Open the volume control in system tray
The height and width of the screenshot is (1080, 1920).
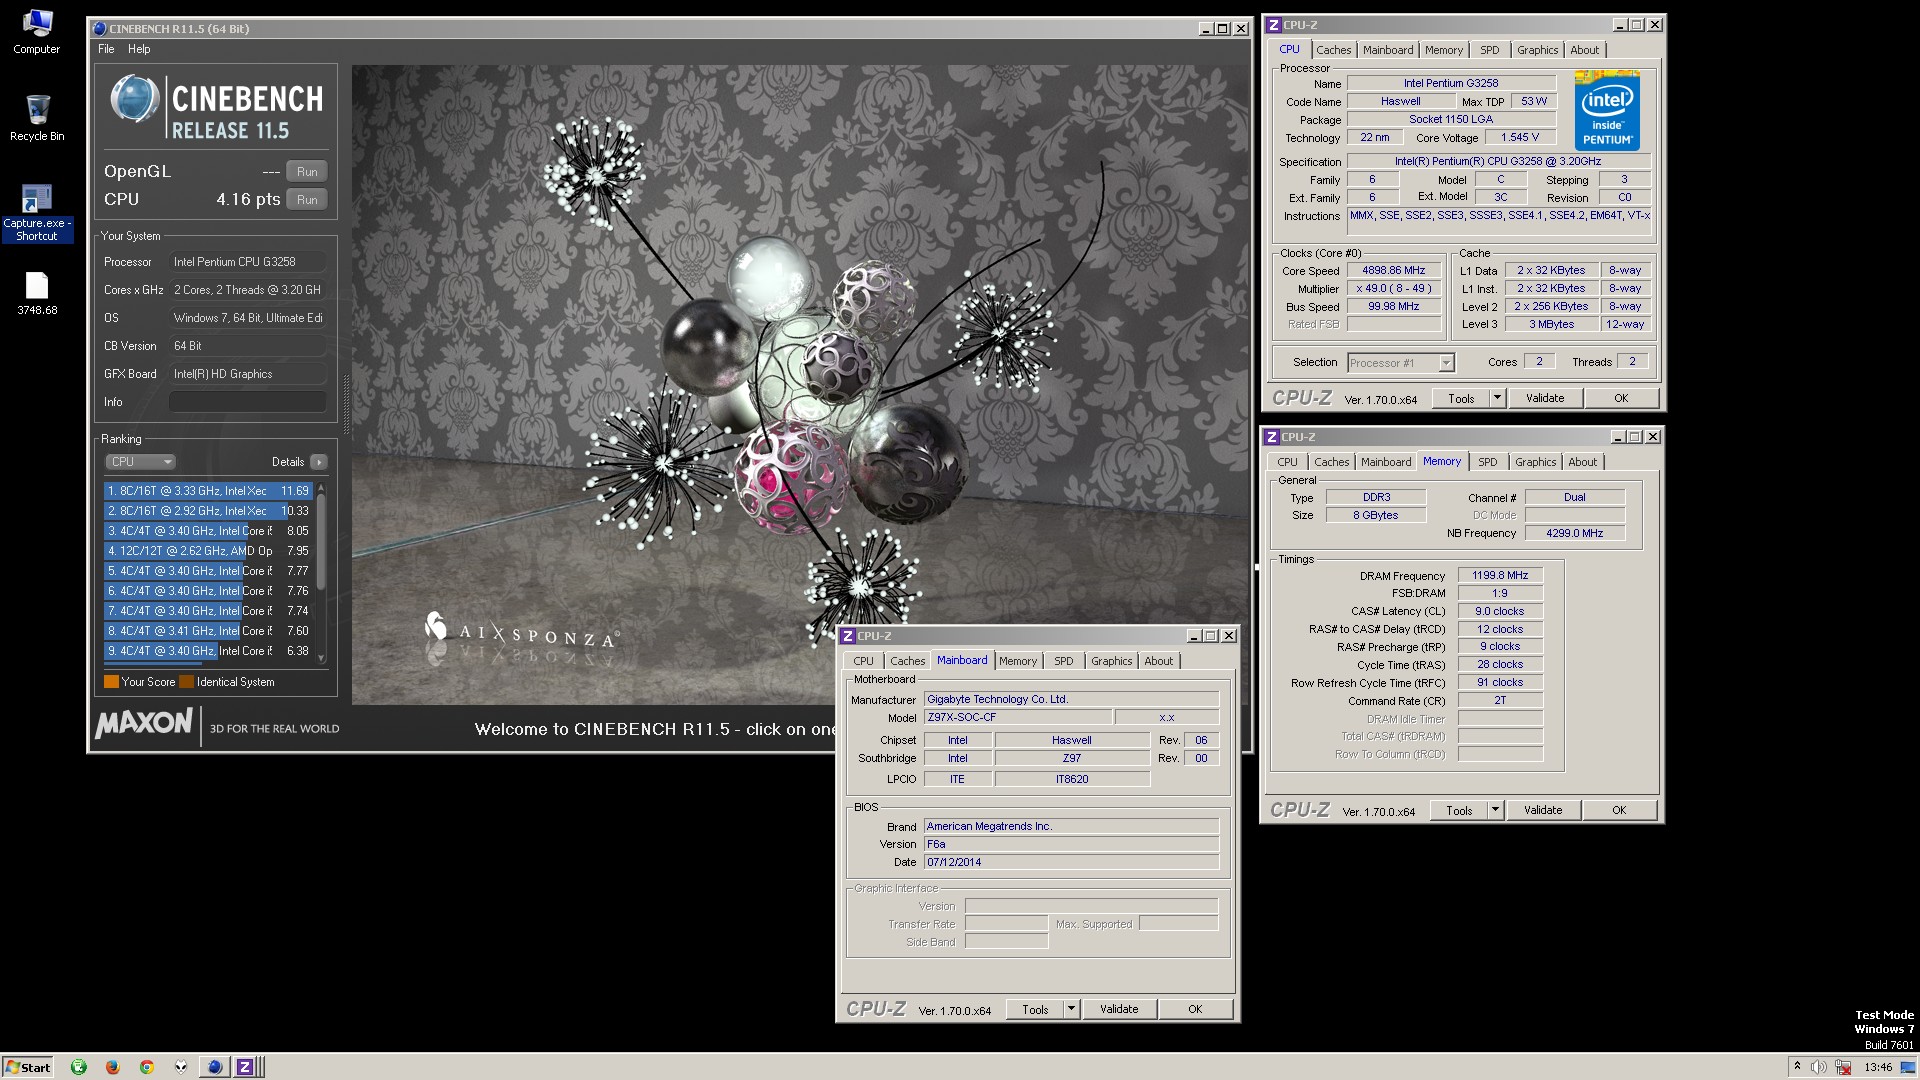coord(1819,1067)
